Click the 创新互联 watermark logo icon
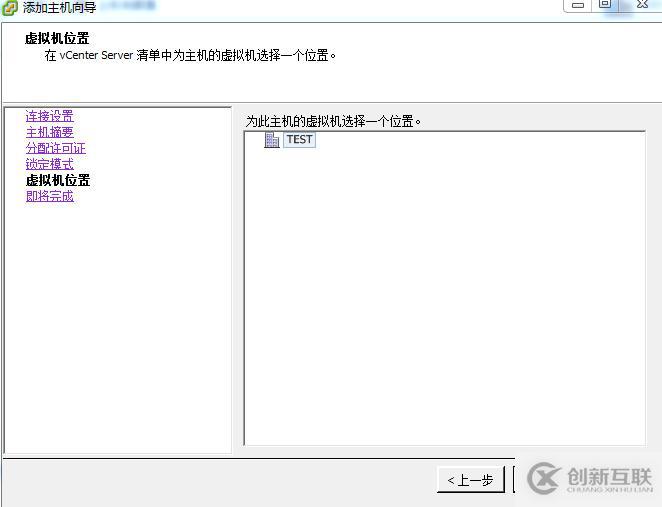The width and height of the screenshot is (662, 507). (x=544, y=478)
